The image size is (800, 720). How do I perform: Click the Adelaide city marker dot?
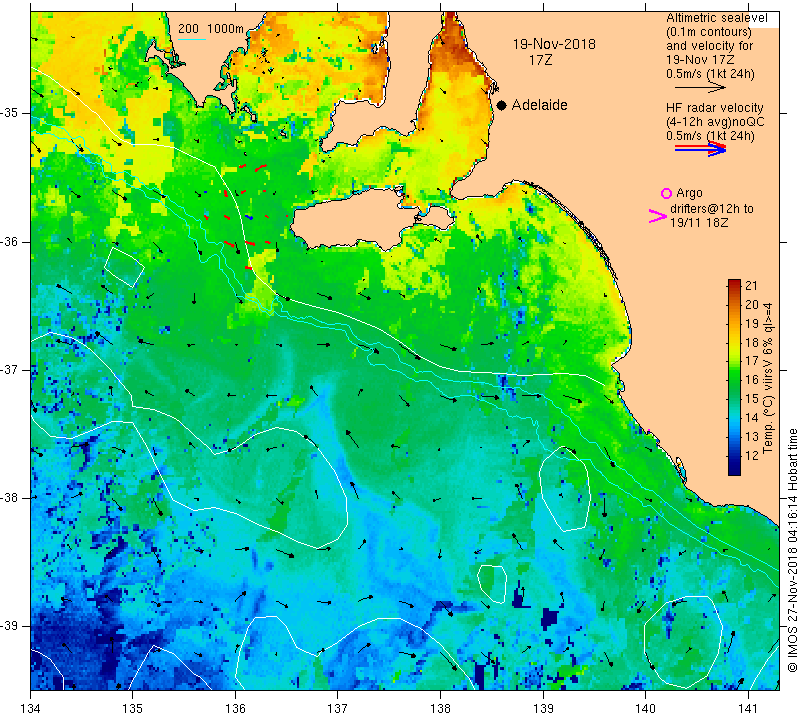[502, 105]
